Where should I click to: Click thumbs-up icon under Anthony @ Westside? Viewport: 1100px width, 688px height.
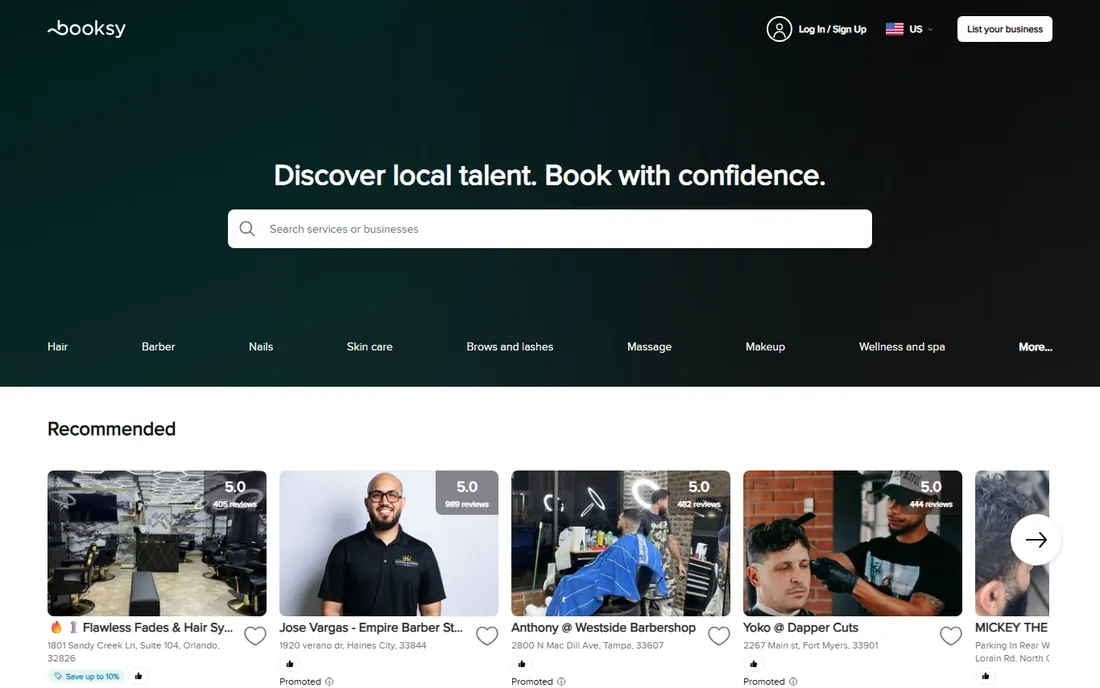(x=521, y=663)
